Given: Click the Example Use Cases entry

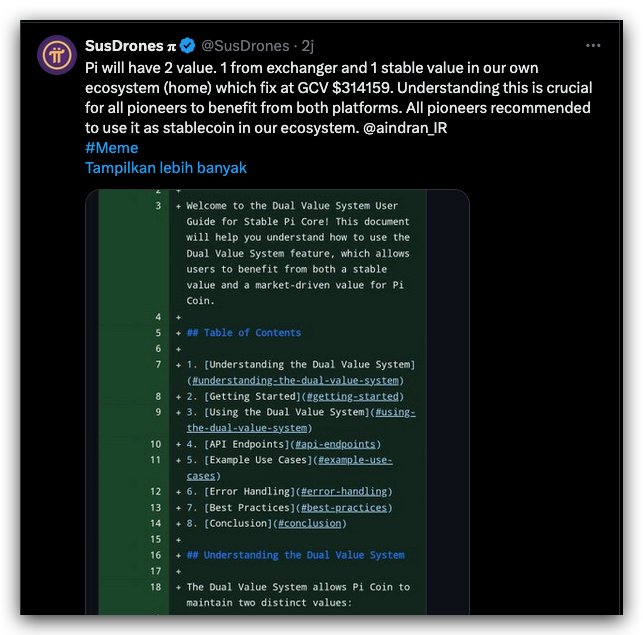Looking at the screenshot, I should [258, 460].
